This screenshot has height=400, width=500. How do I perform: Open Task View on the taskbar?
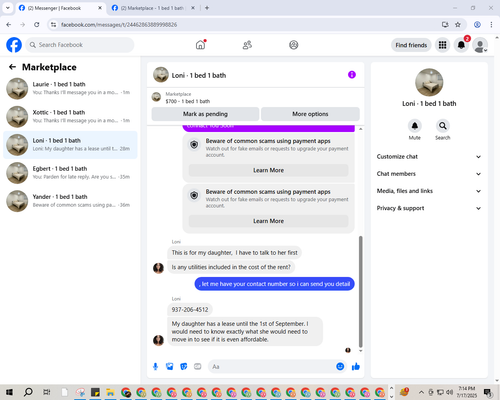[47, 392]
